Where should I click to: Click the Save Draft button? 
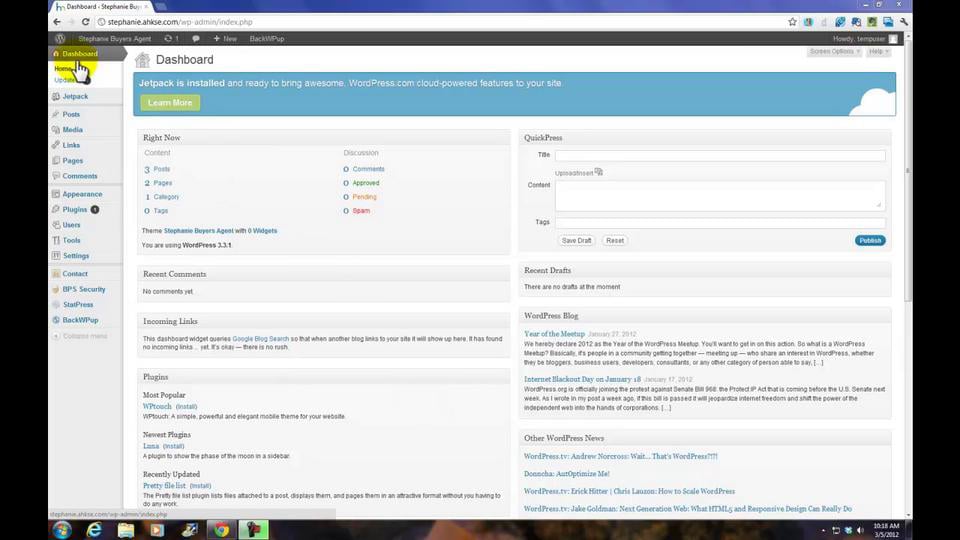pyautogui.click(x=577, y=241)
